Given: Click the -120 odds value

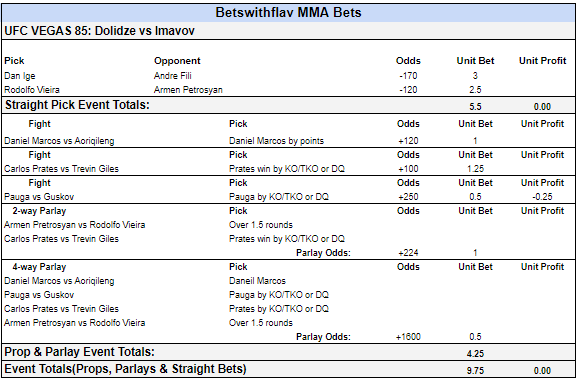Looking at the screenshot, I should [408, 90].
